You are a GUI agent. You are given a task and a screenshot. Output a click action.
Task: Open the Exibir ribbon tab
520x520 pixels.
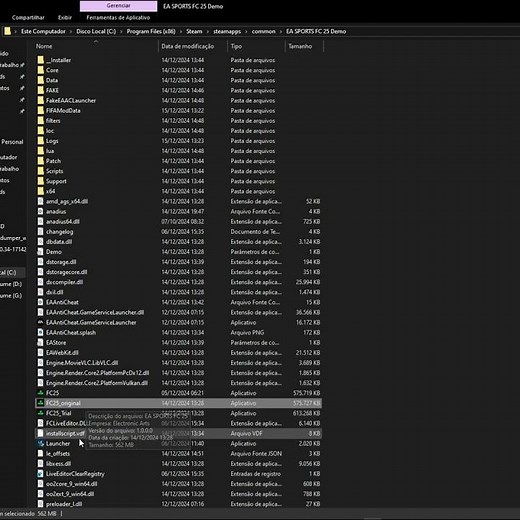pos(65,18)
